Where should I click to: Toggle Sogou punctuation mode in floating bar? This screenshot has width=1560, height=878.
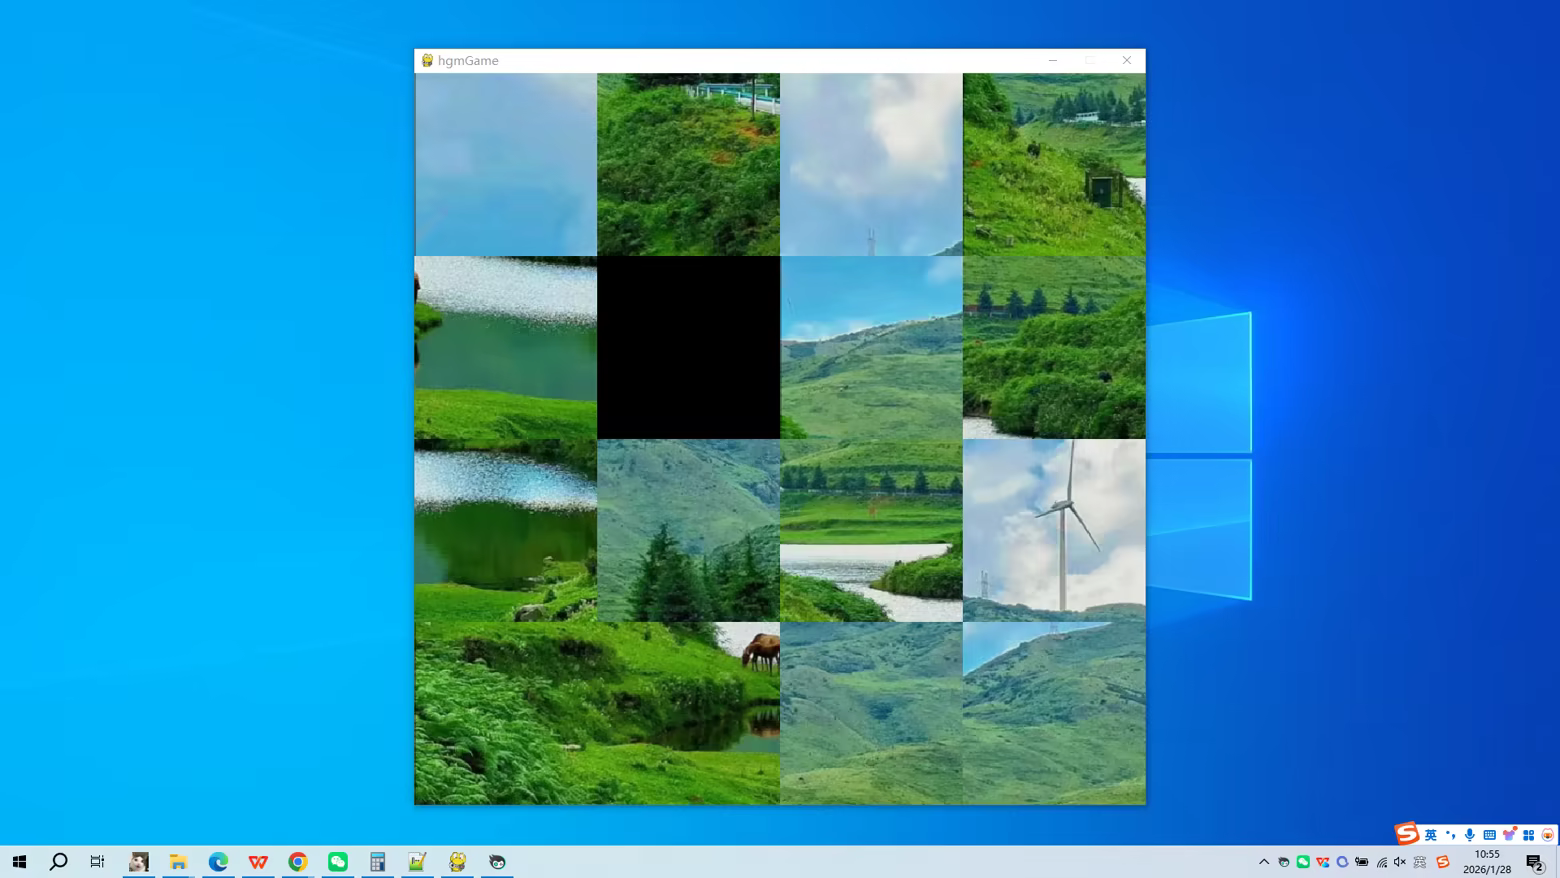pyautogui.click(x=1450, y=835)
